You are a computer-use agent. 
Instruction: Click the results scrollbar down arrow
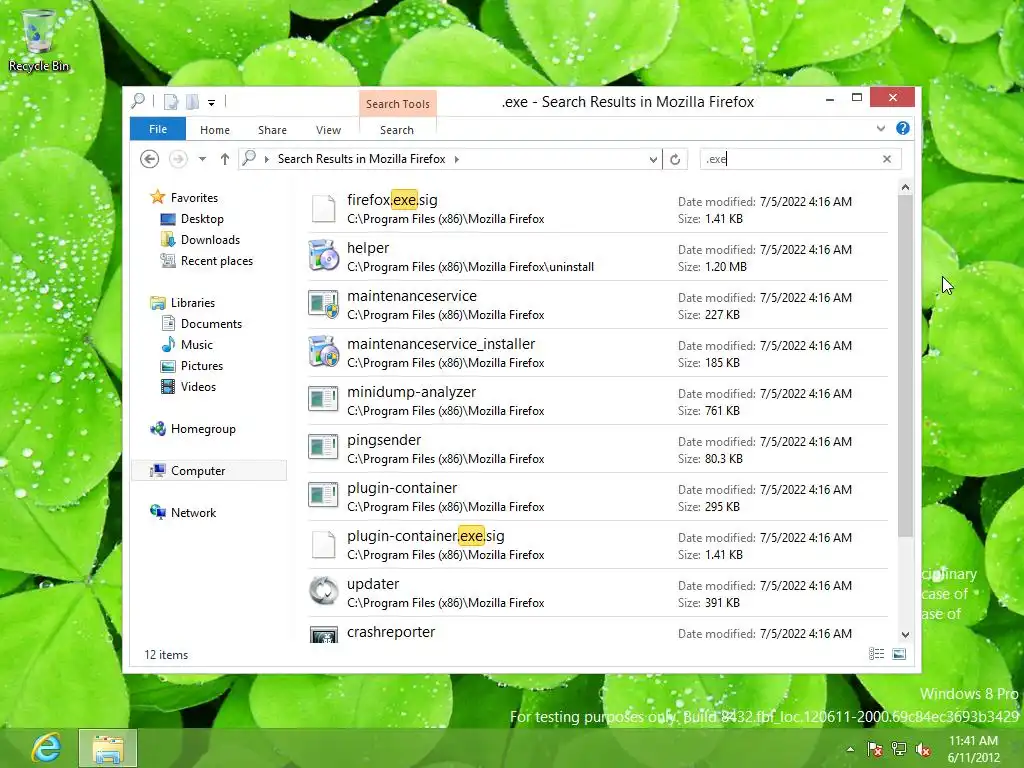[x=905, y=634]
